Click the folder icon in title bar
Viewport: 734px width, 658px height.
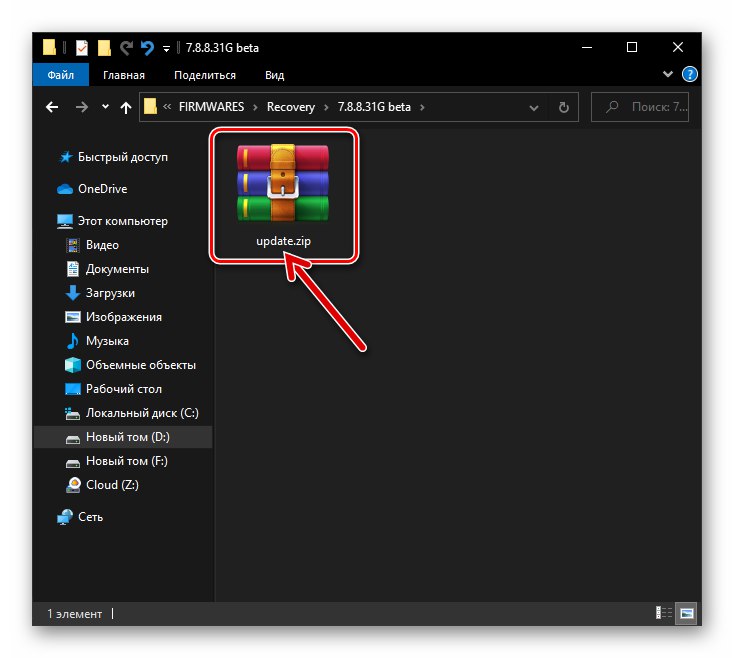click(49, 47)
